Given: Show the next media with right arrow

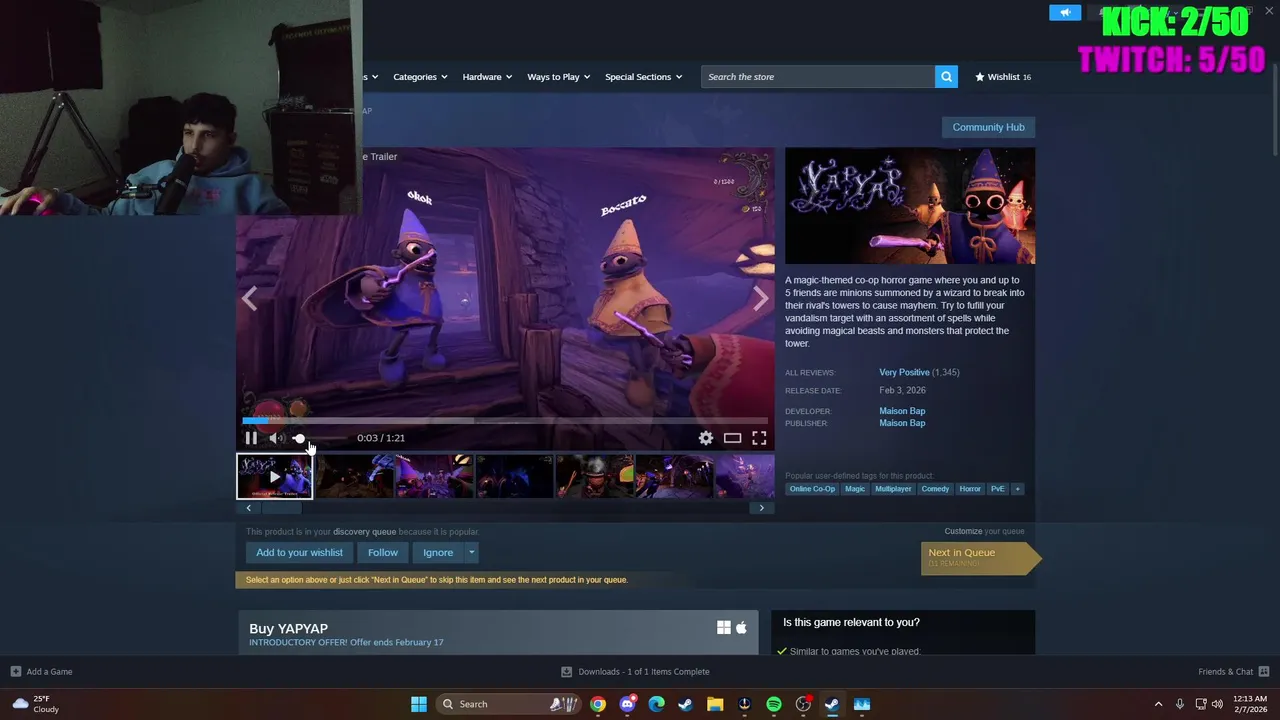Looking at the screenshot, I should pyautogui.click(x=761, y=298).
